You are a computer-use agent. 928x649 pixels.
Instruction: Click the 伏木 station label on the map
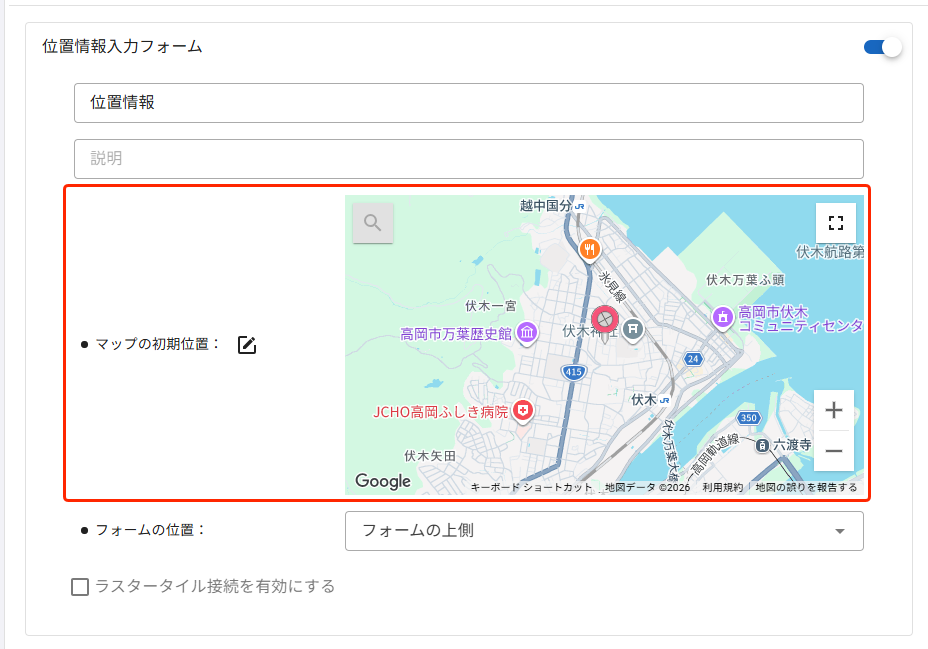(644, 400)
